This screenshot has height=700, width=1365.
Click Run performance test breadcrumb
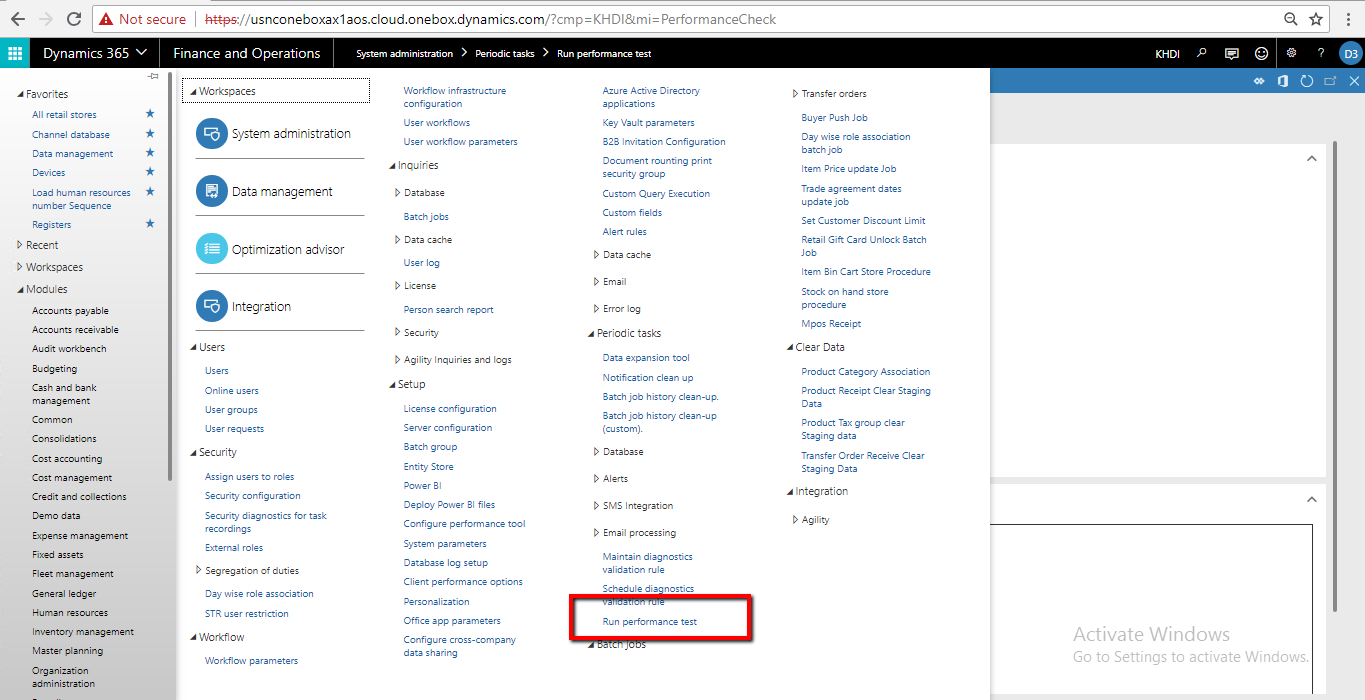[604, 54]
